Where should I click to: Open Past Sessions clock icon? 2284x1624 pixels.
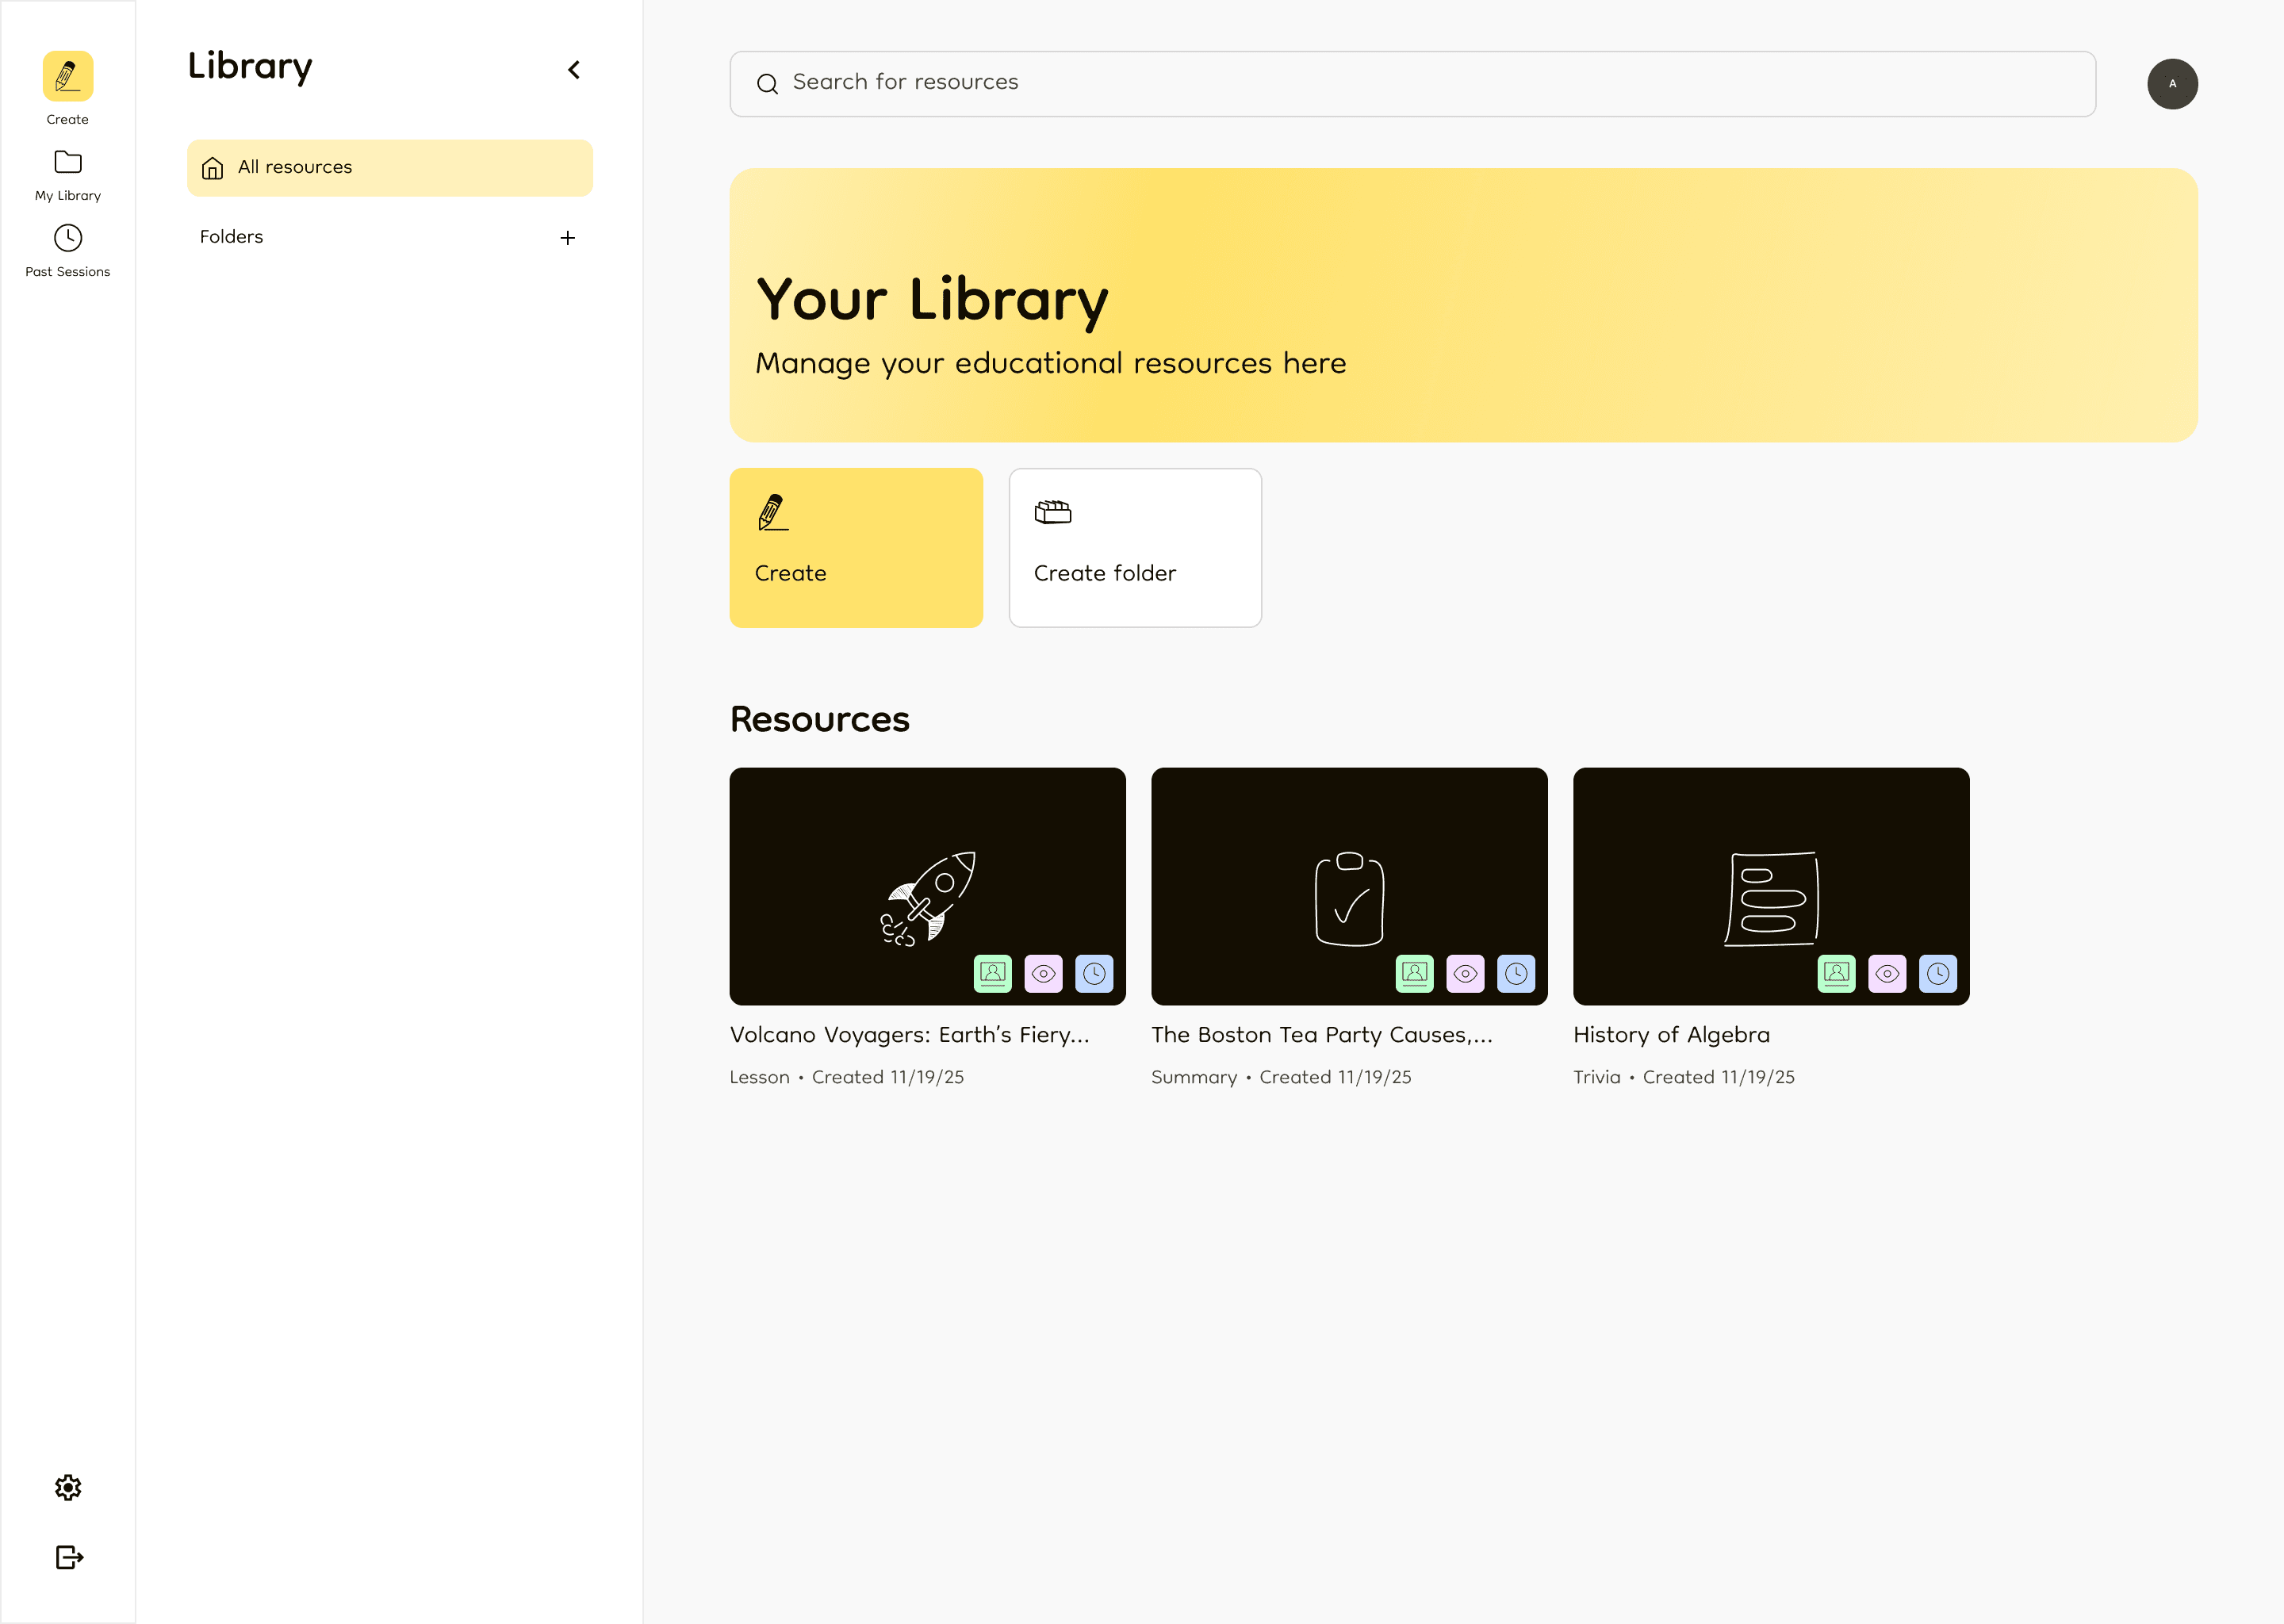tap(67, 238)
